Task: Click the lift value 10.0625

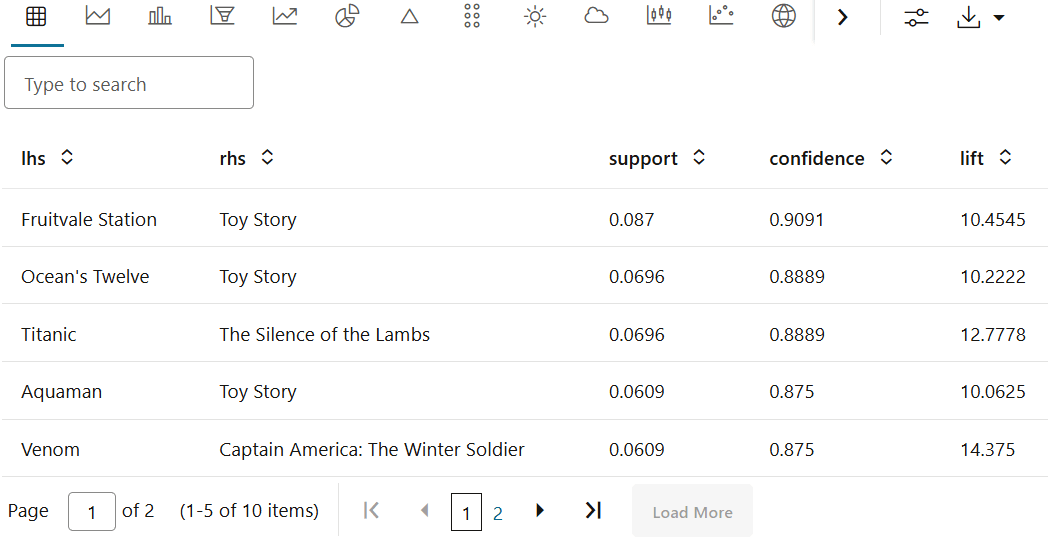Action: tap(993, 392)
